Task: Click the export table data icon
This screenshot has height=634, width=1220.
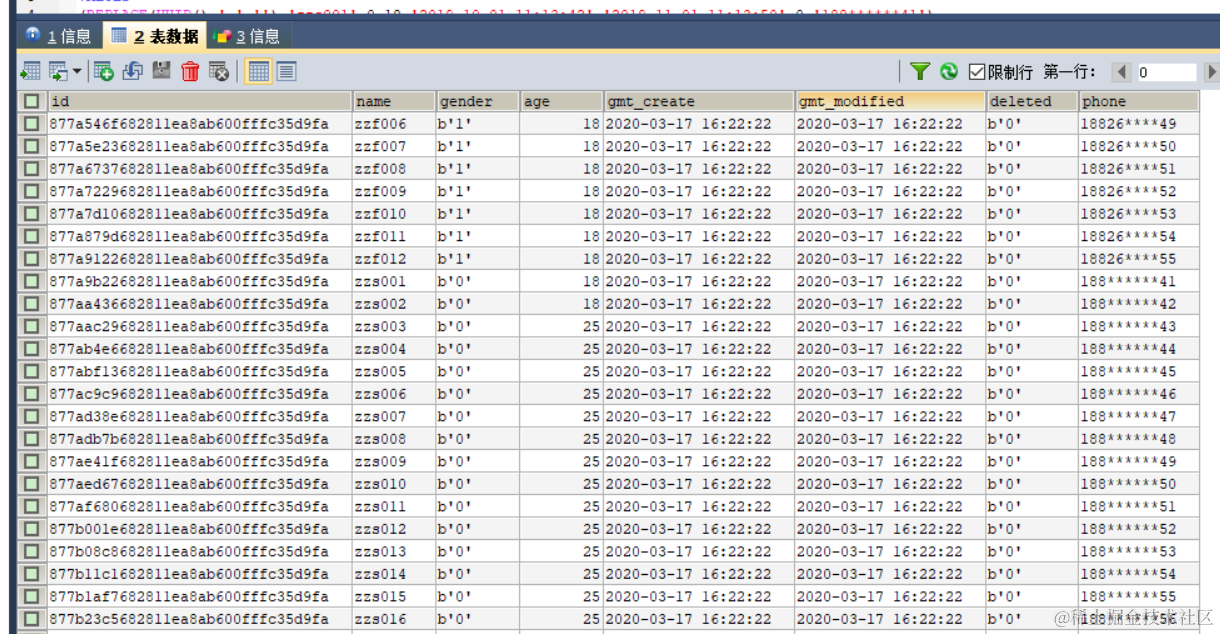Action: (30, 71)
